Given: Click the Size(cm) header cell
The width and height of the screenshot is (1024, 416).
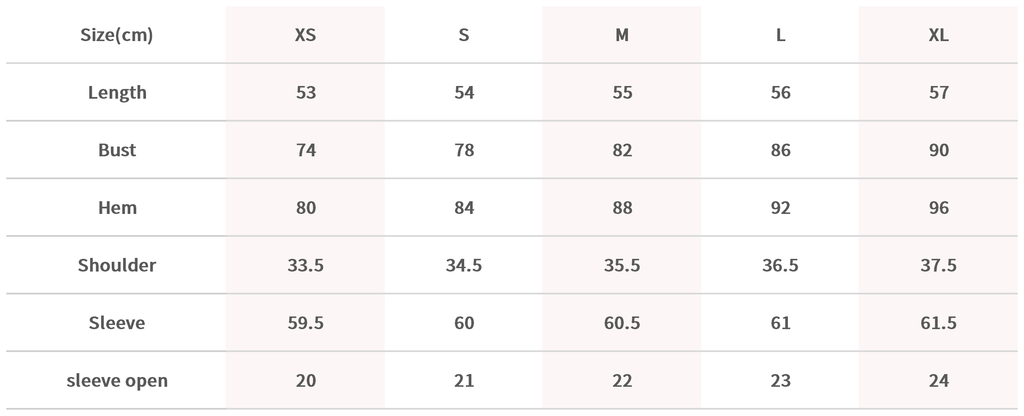Looking at the screenshot, I should [x=117, y=35].
